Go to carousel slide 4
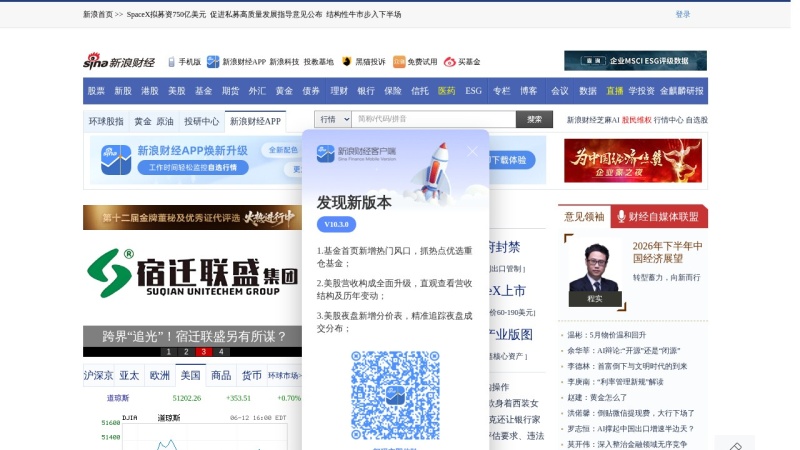This screenshot has height=450, width=800. tap(221, 352)
